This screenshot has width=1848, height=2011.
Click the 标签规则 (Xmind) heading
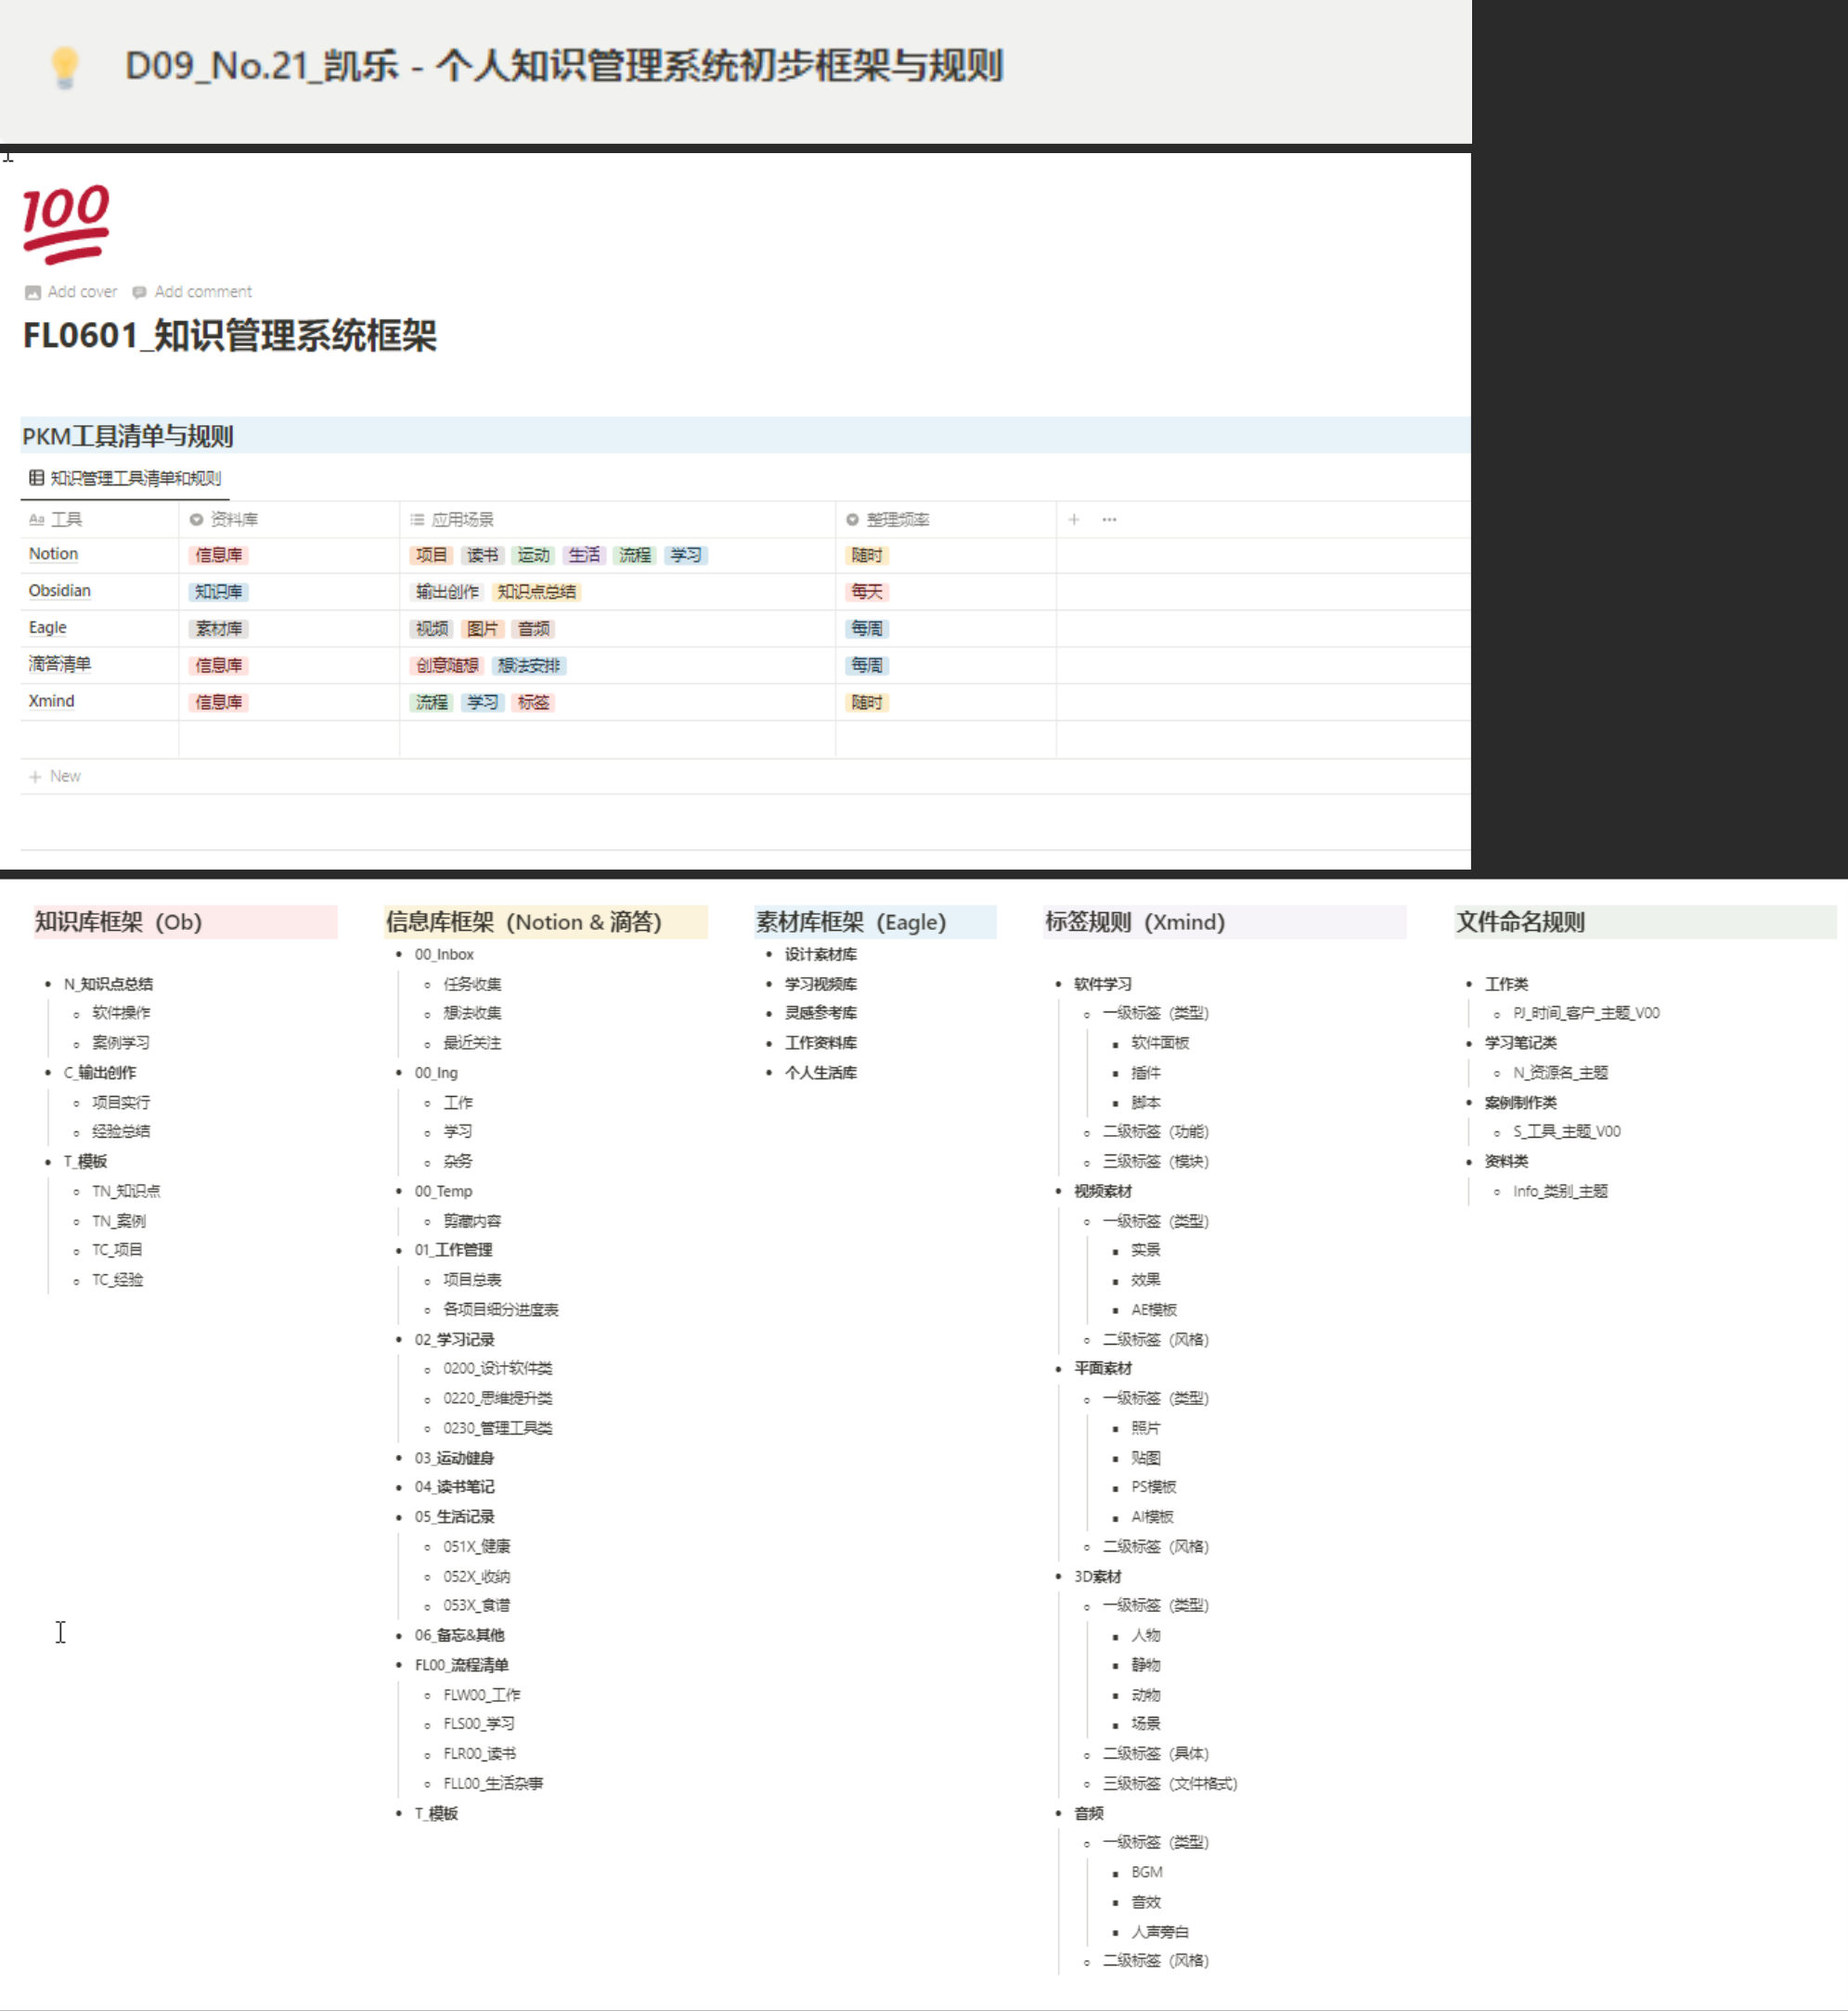(1135, 922)
